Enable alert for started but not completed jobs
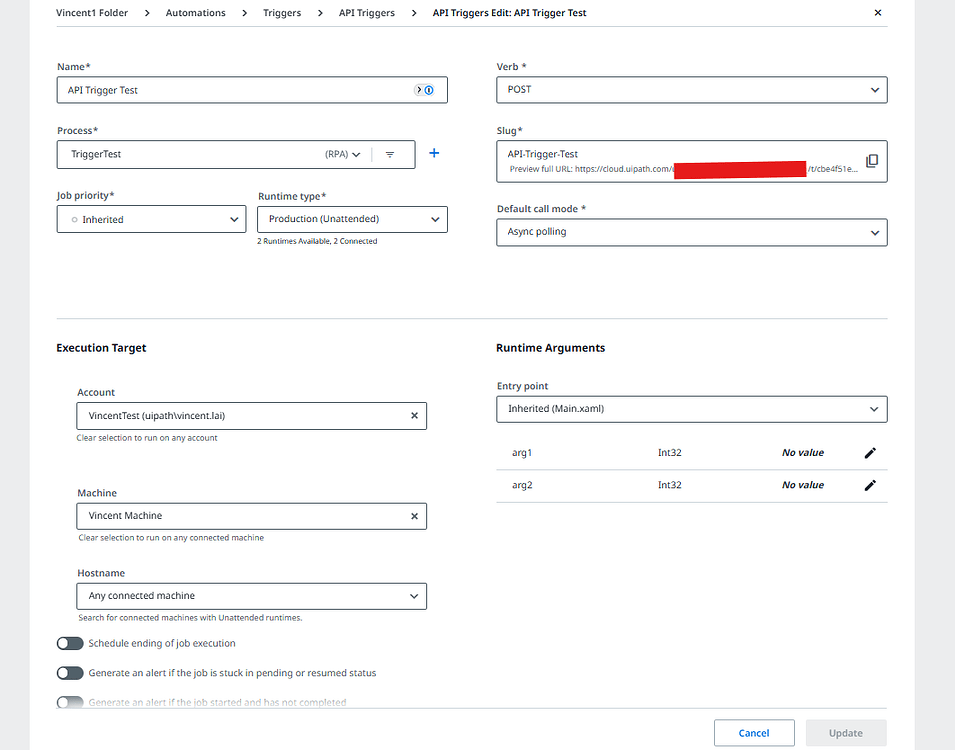Image resolution: width=955 pixels, height=750 pixels. pos(70,702)
